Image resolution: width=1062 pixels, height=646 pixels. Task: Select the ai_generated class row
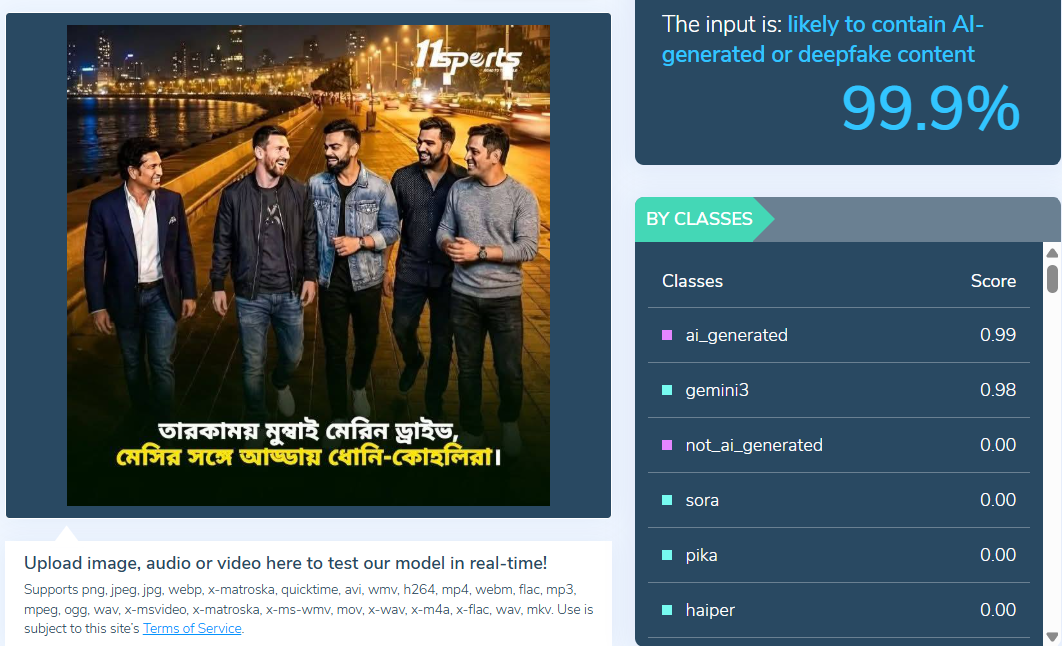tap(838, 335)
